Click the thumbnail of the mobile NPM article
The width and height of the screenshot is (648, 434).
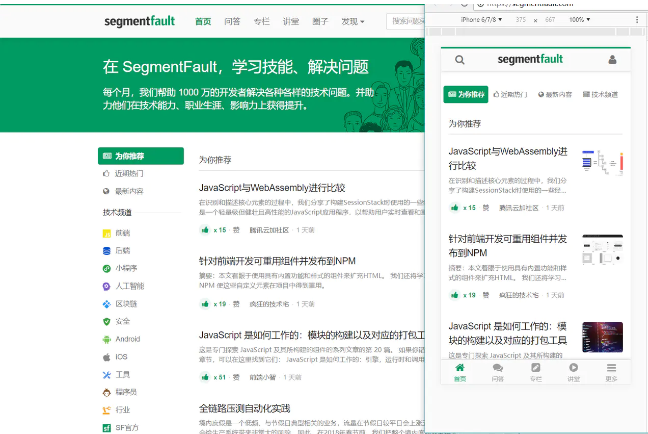(602, 250)
